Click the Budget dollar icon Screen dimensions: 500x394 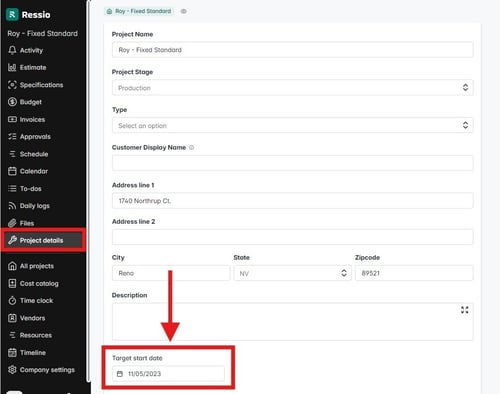pos(12,102)
